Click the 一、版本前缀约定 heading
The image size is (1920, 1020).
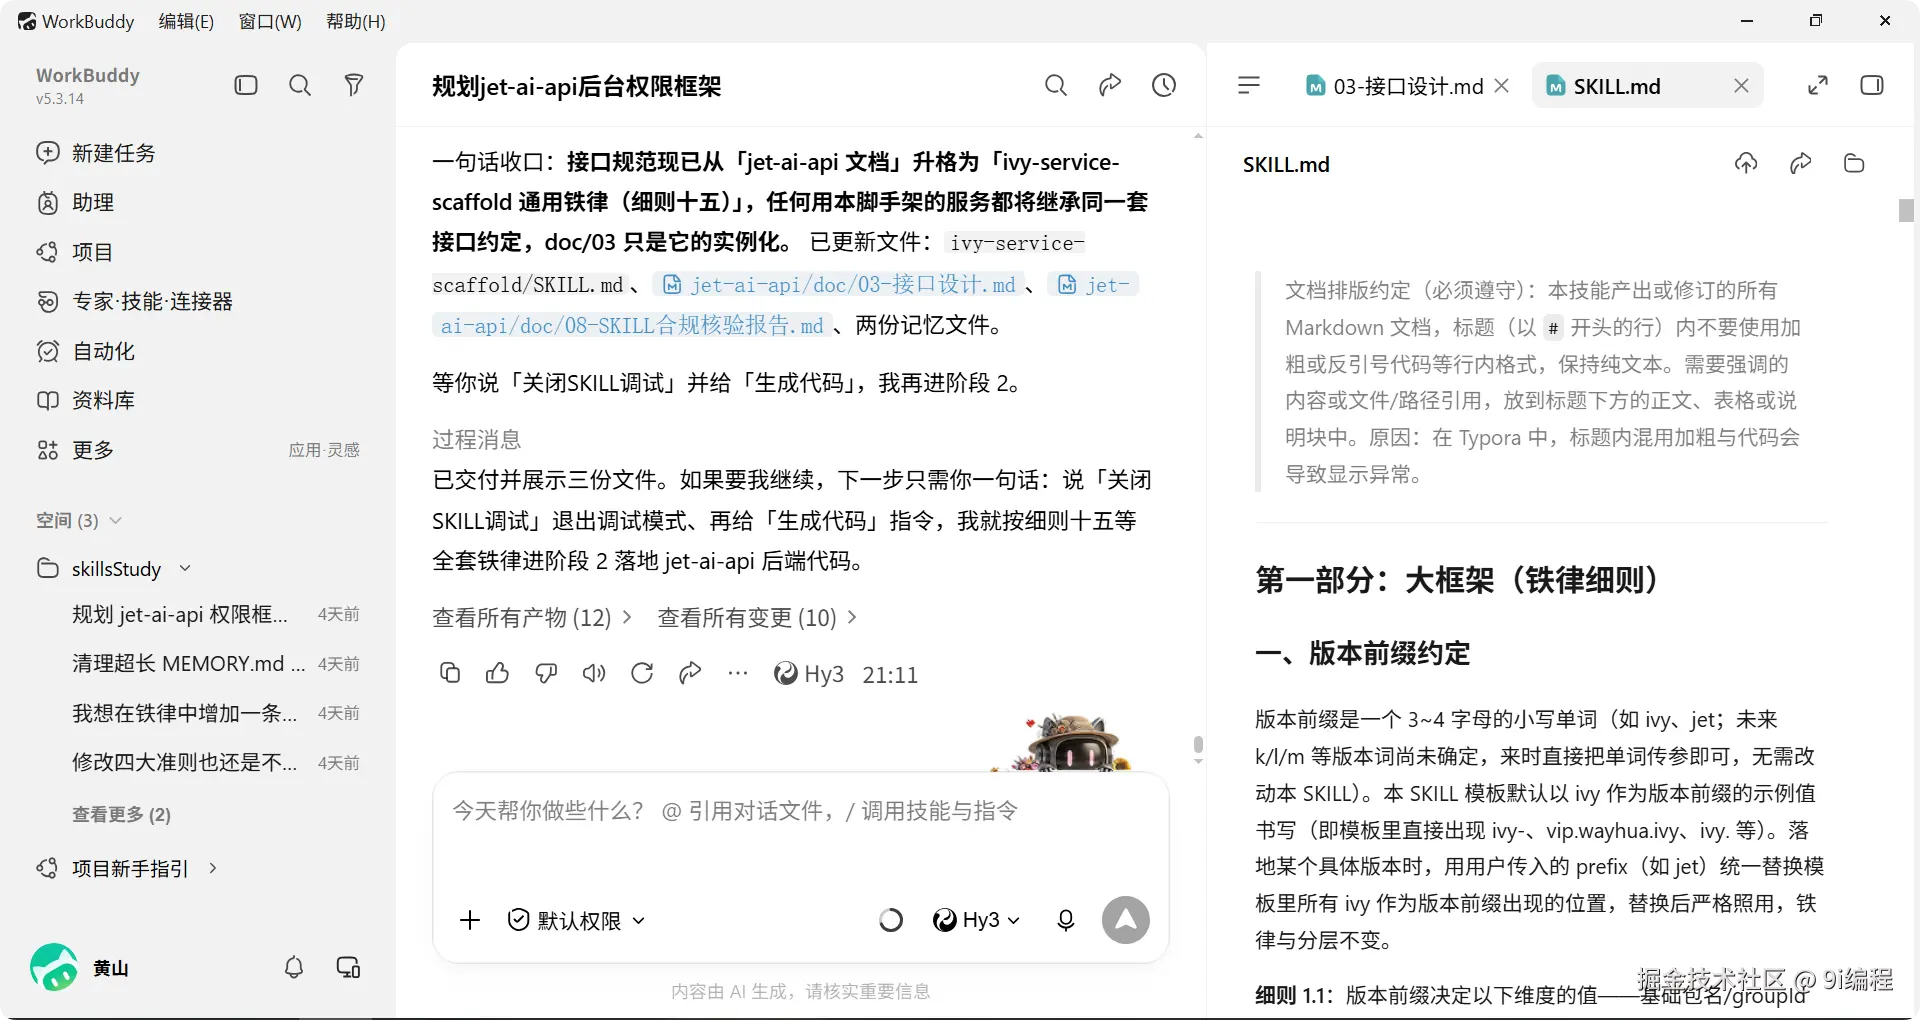(x=1363, y=654)
